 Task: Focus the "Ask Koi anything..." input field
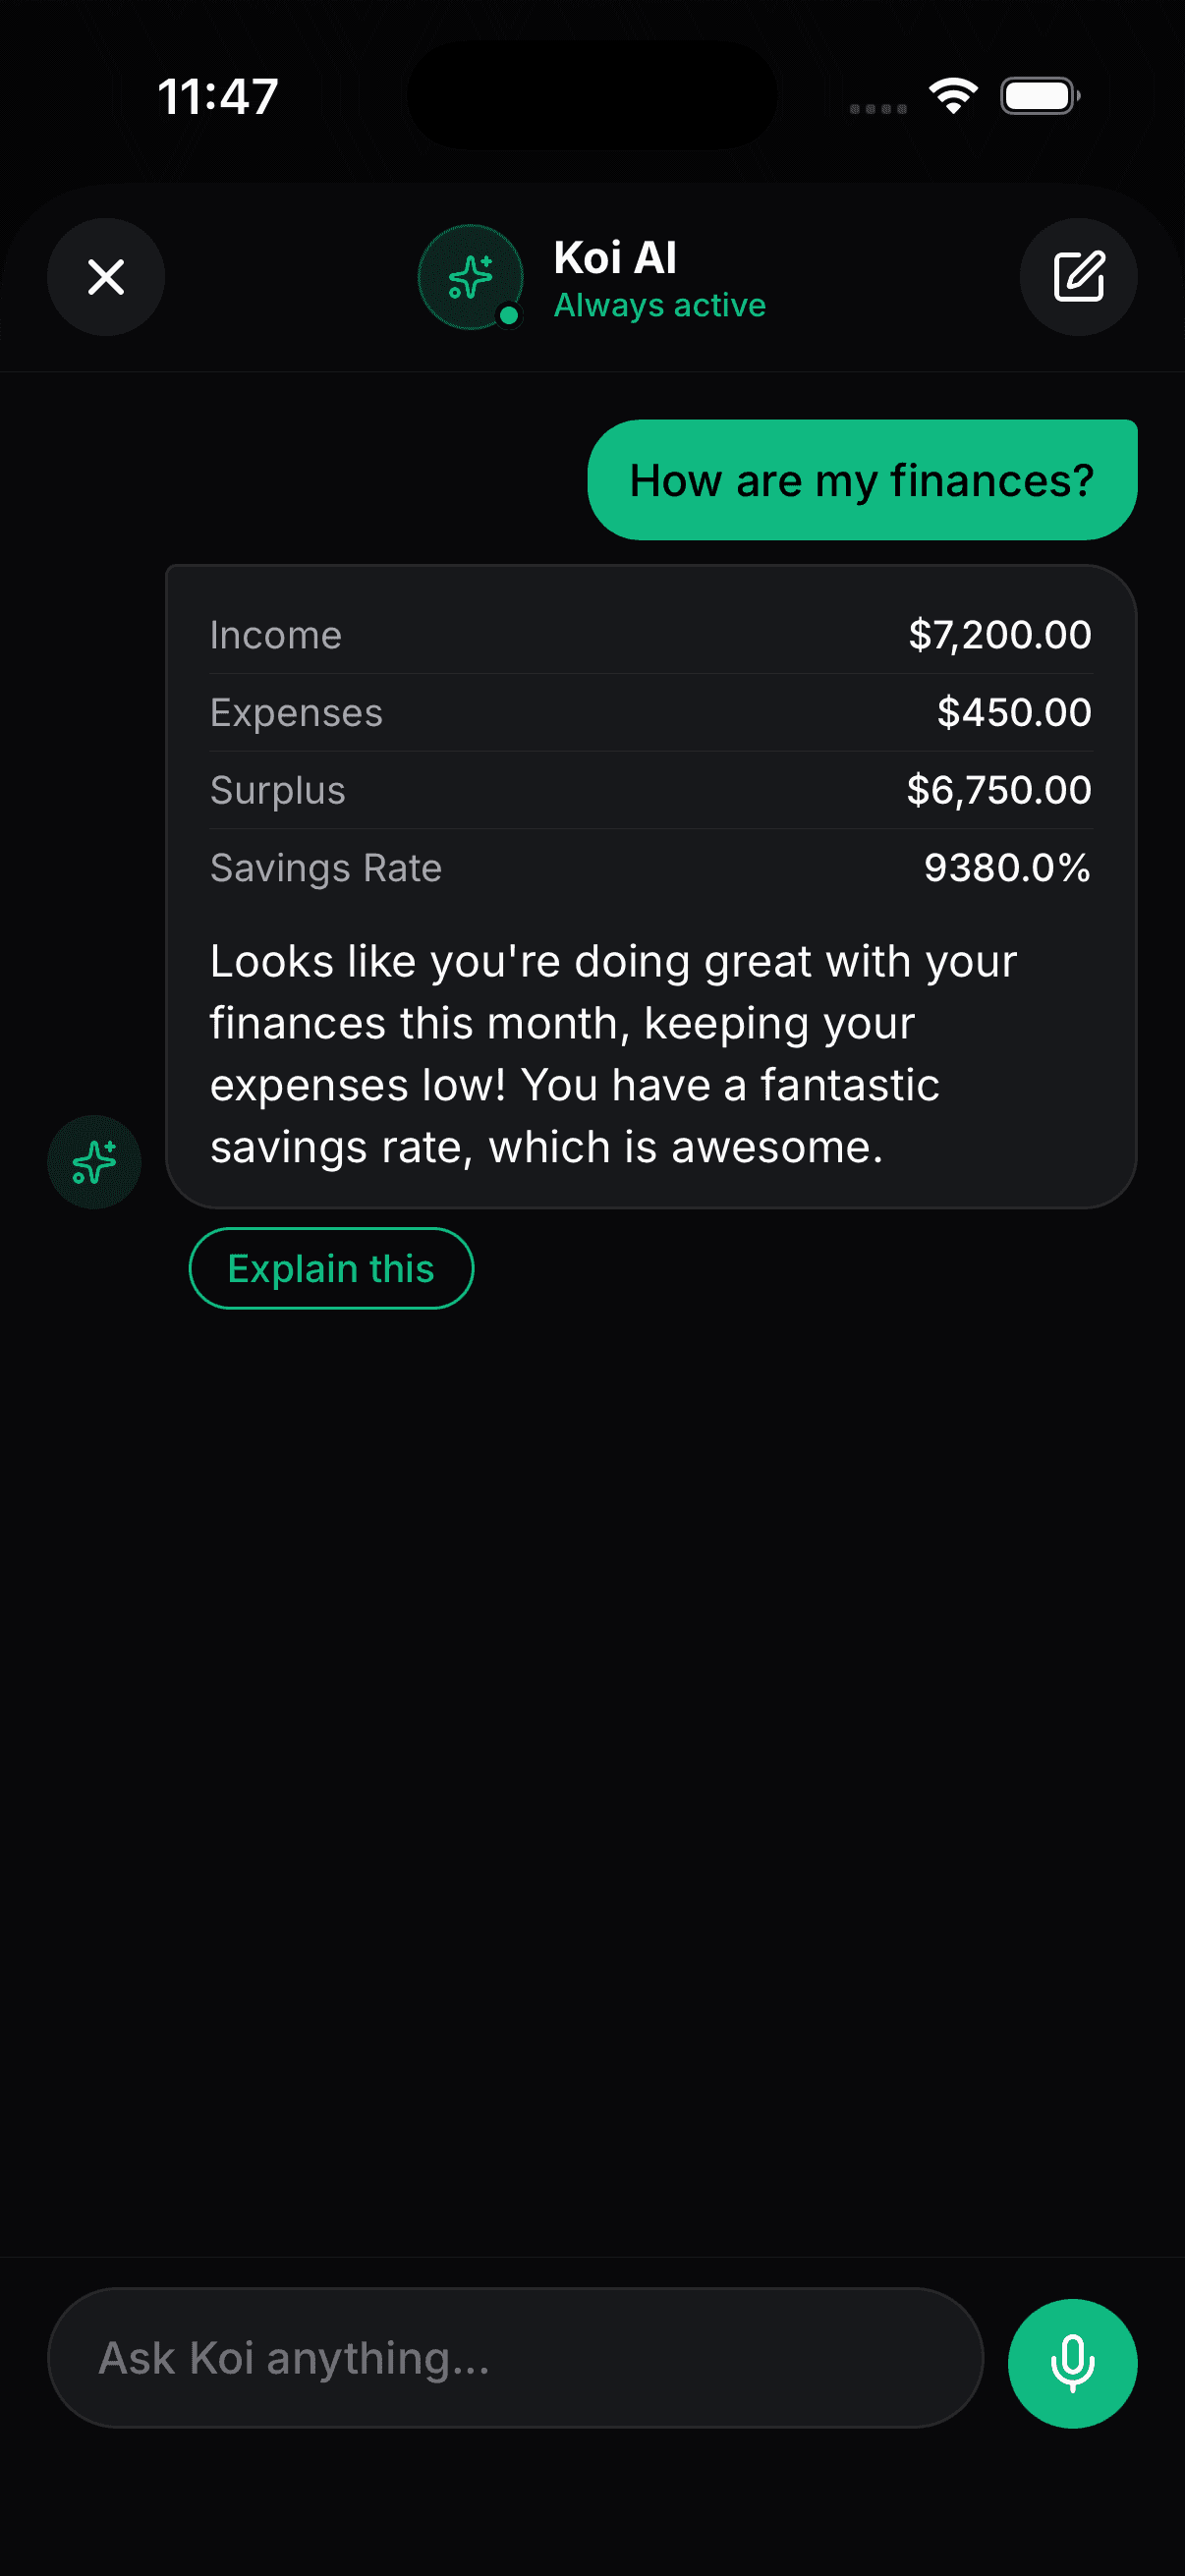point(514,2358)
